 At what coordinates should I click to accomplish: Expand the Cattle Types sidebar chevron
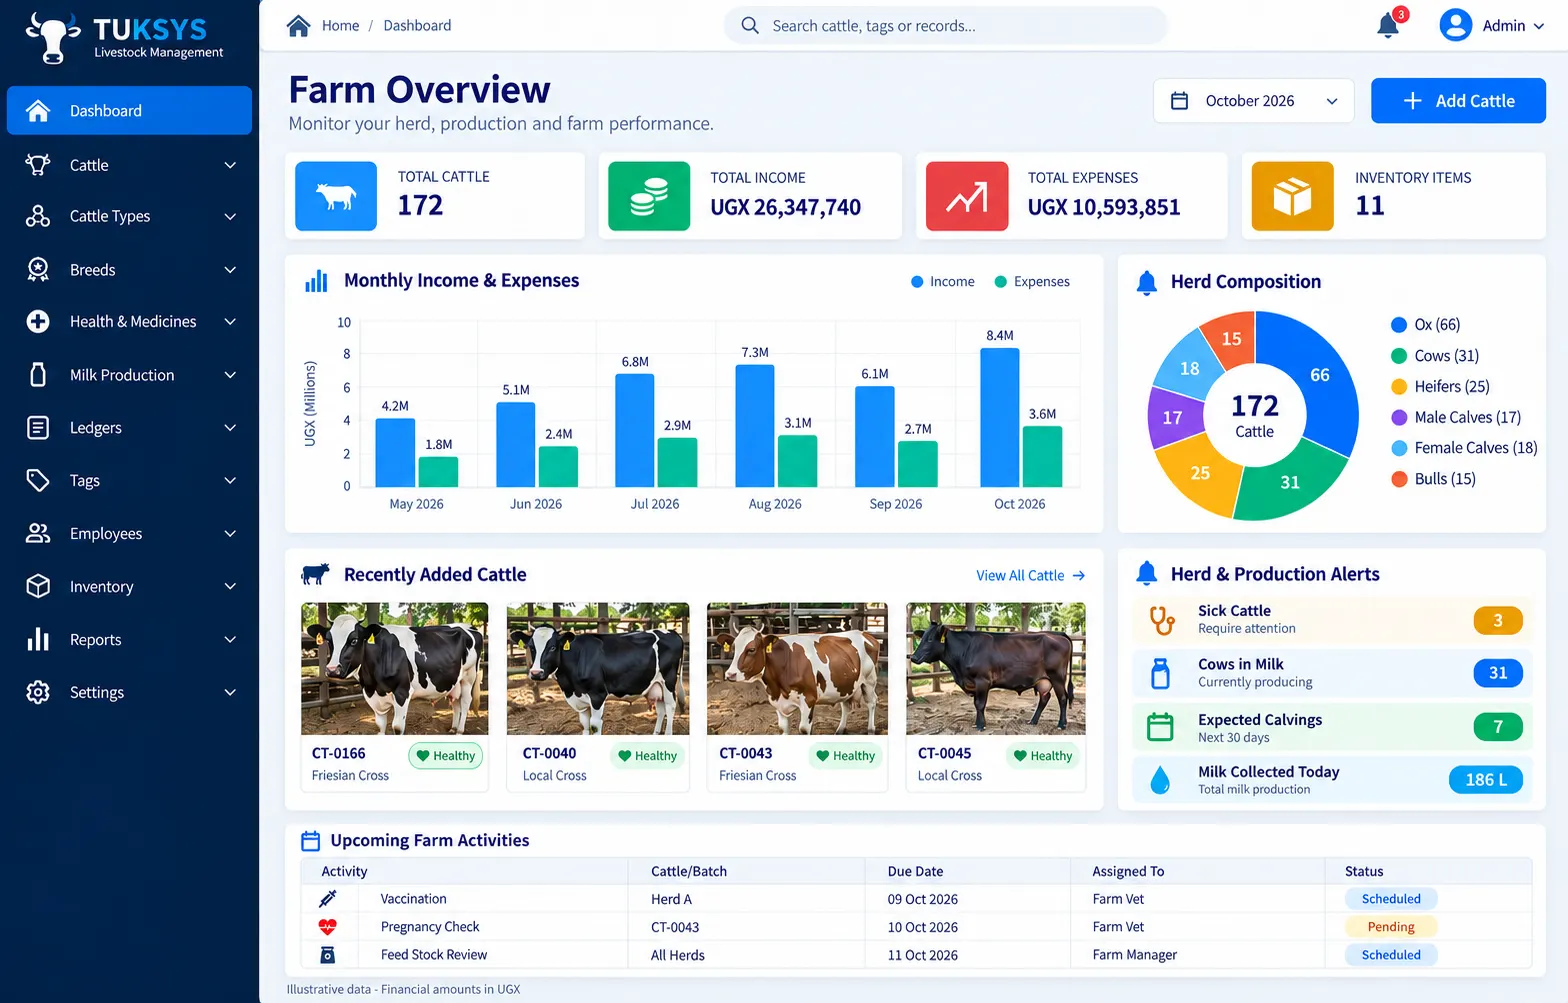[x=230, y=216]
